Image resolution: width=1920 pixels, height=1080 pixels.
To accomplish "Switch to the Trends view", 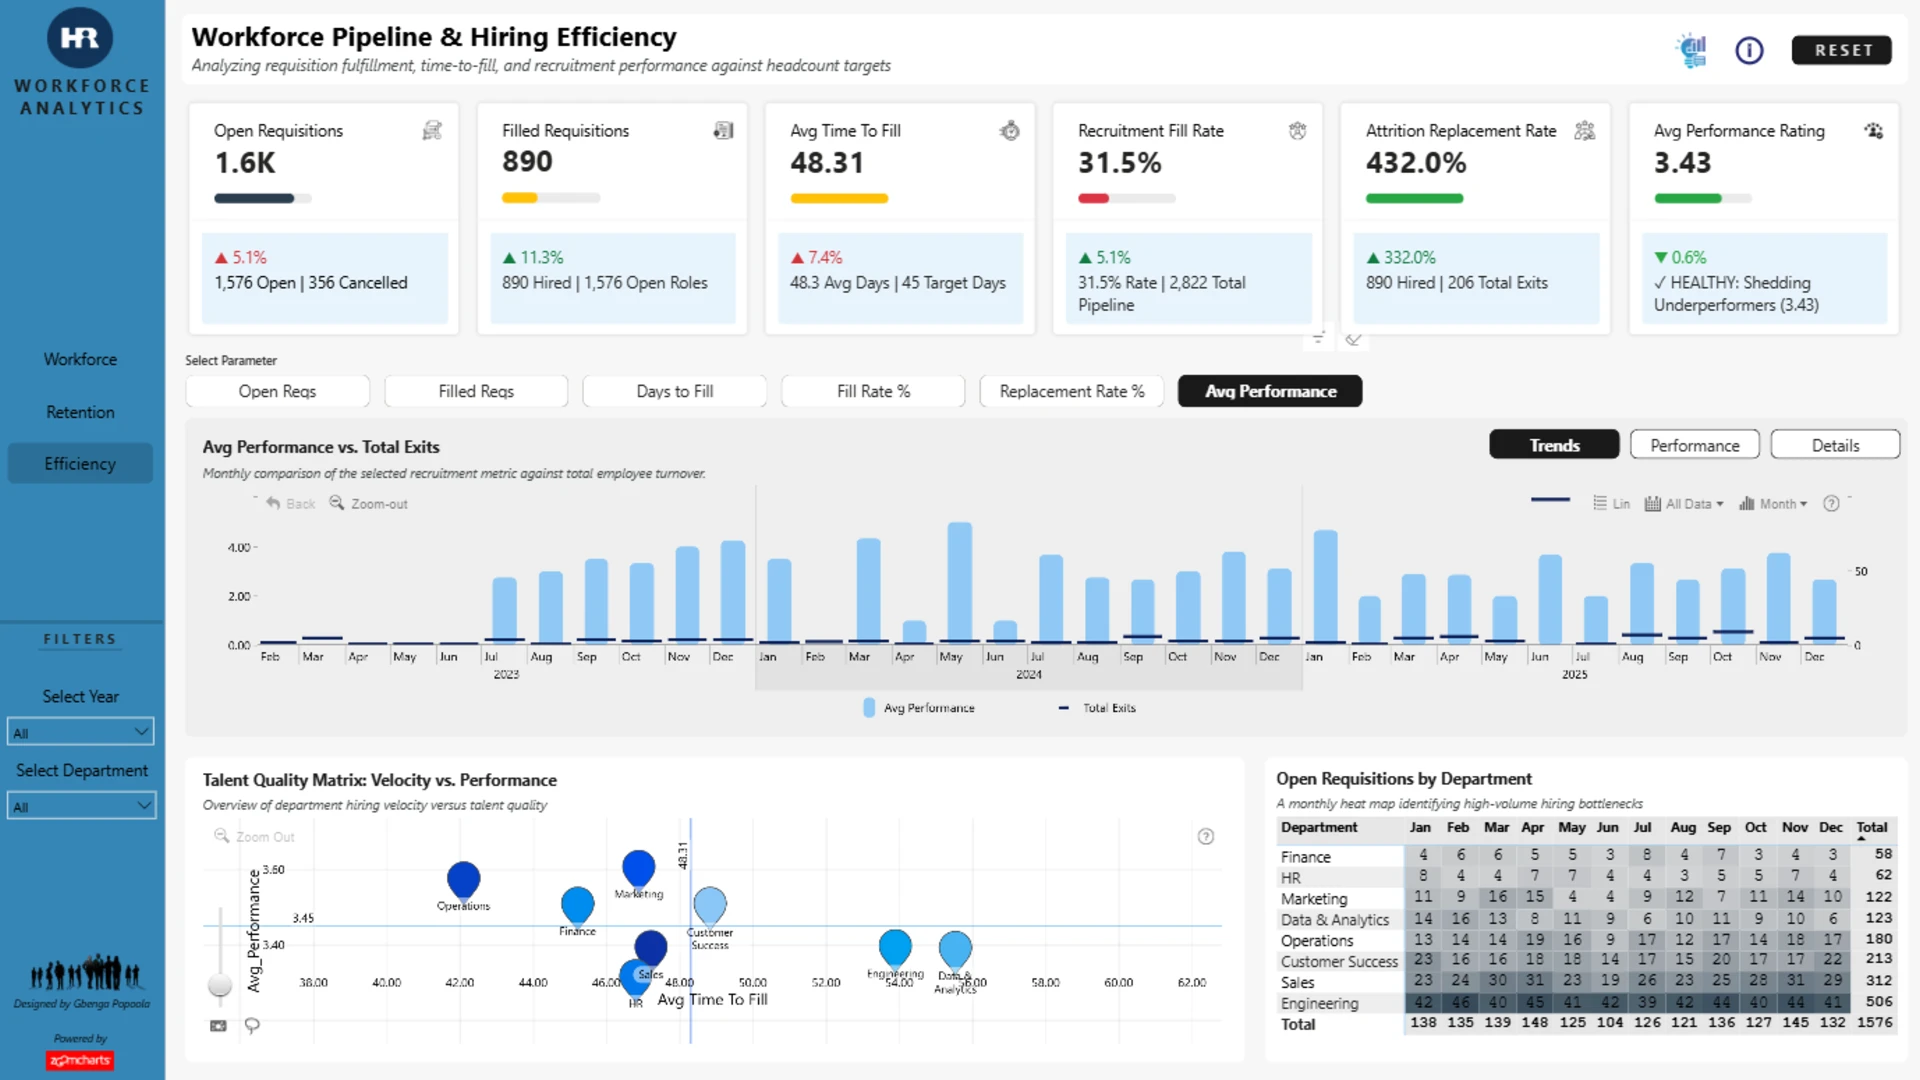I will [1554, 445].
